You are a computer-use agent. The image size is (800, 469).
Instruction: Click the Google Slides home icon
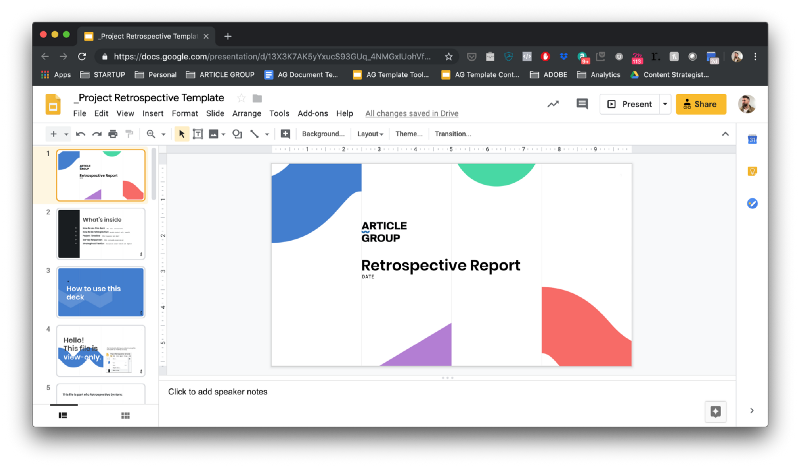(53, 104)
